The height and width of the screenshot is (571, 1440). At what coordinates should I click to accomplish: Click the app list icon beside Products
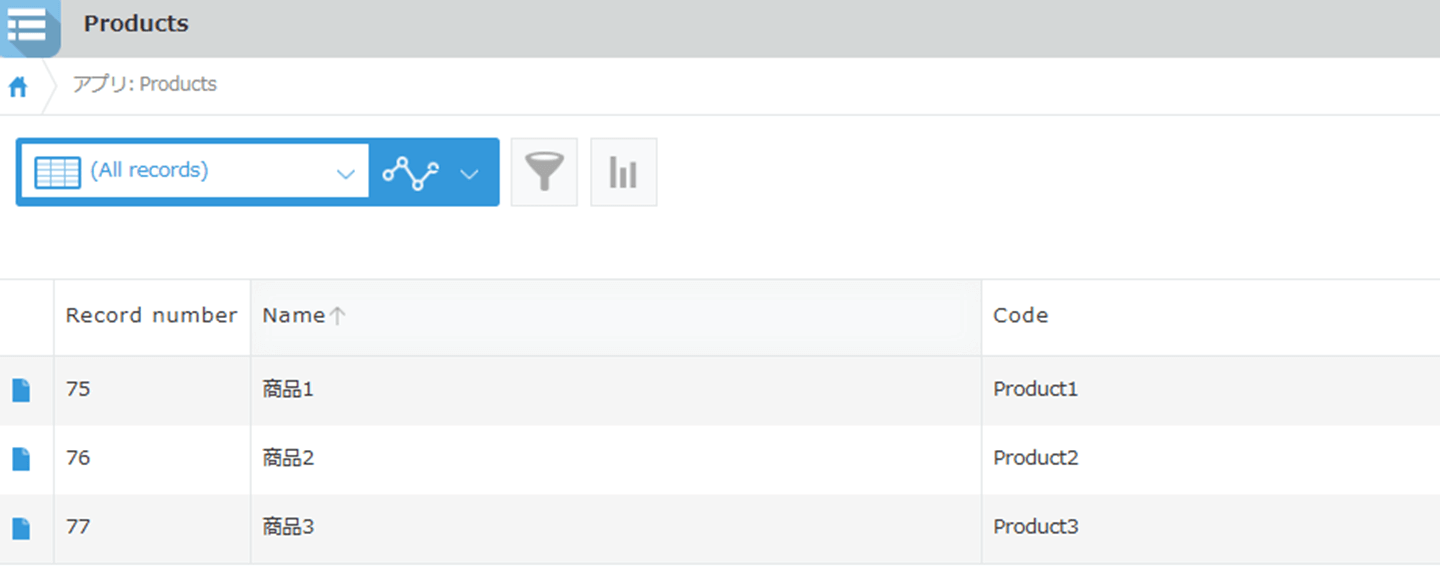click(x=27, y=26)
